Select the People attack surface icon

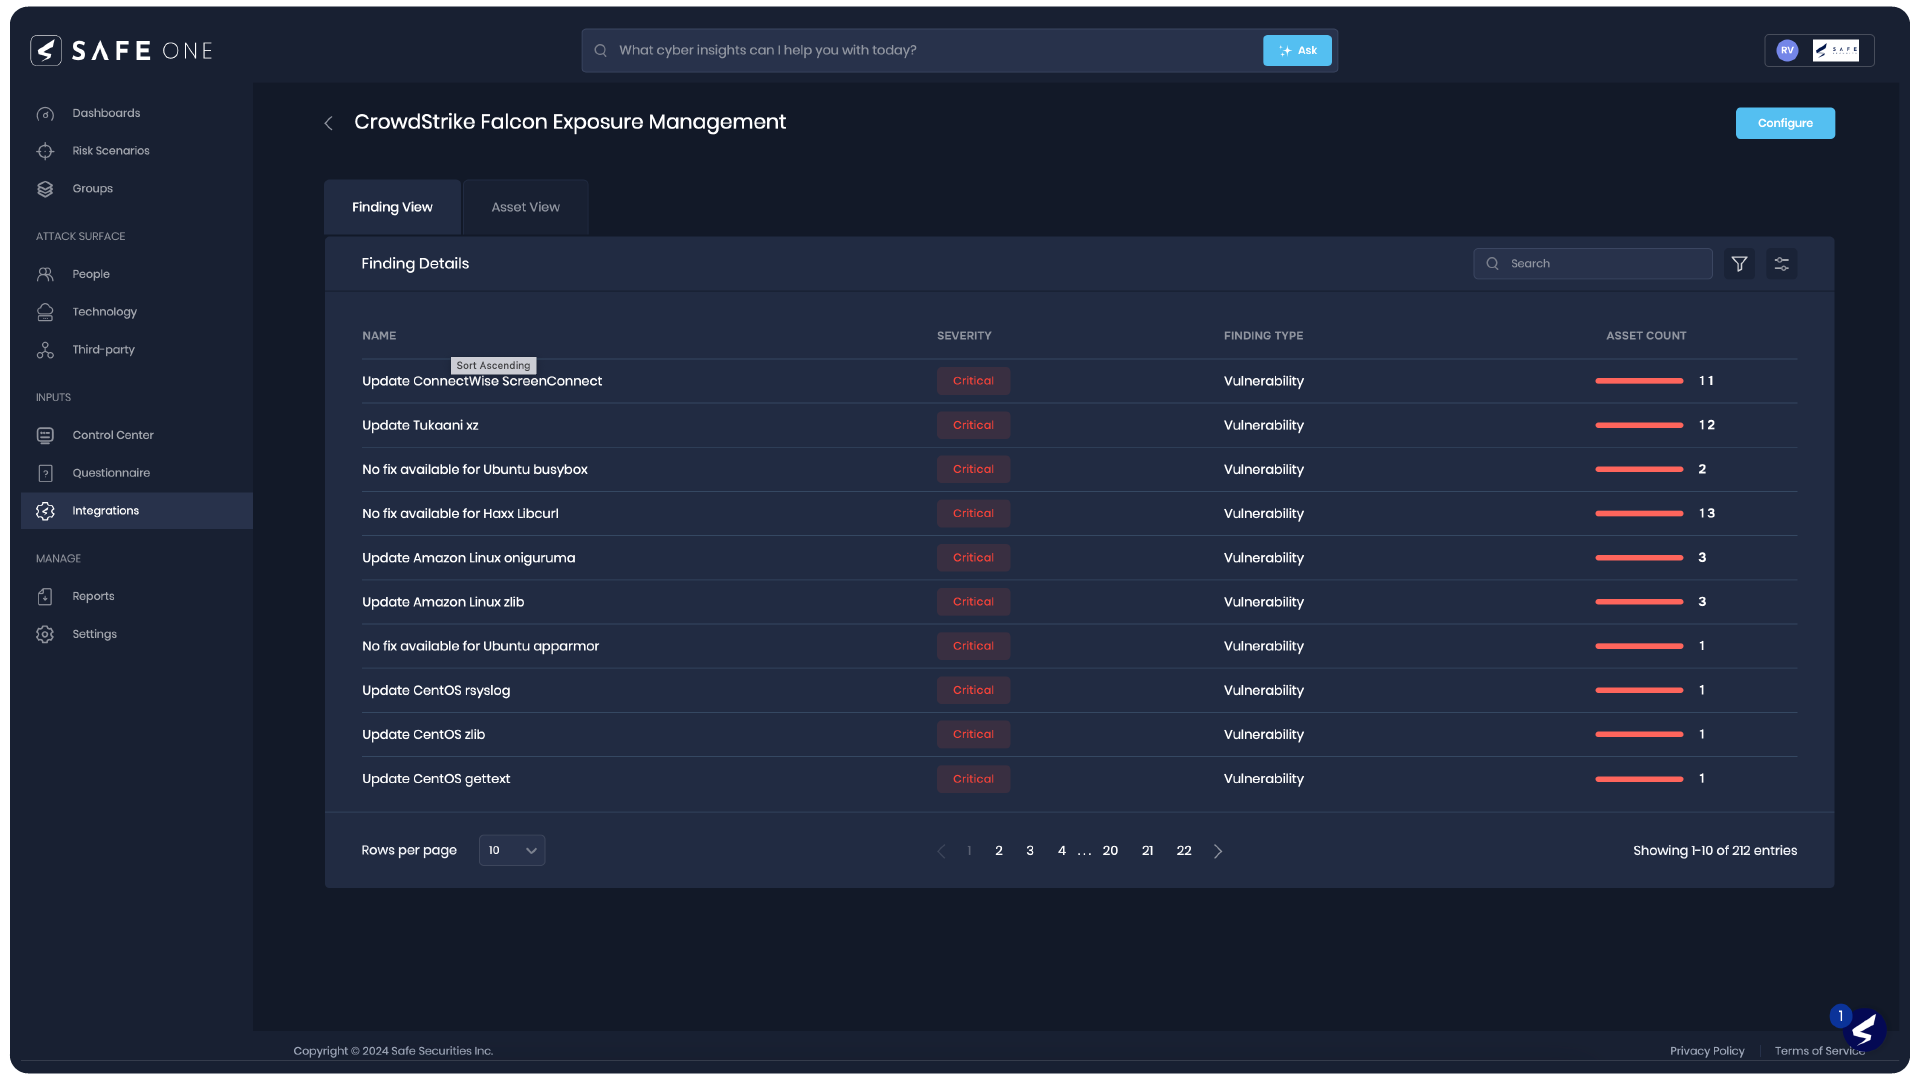[45, 273]
